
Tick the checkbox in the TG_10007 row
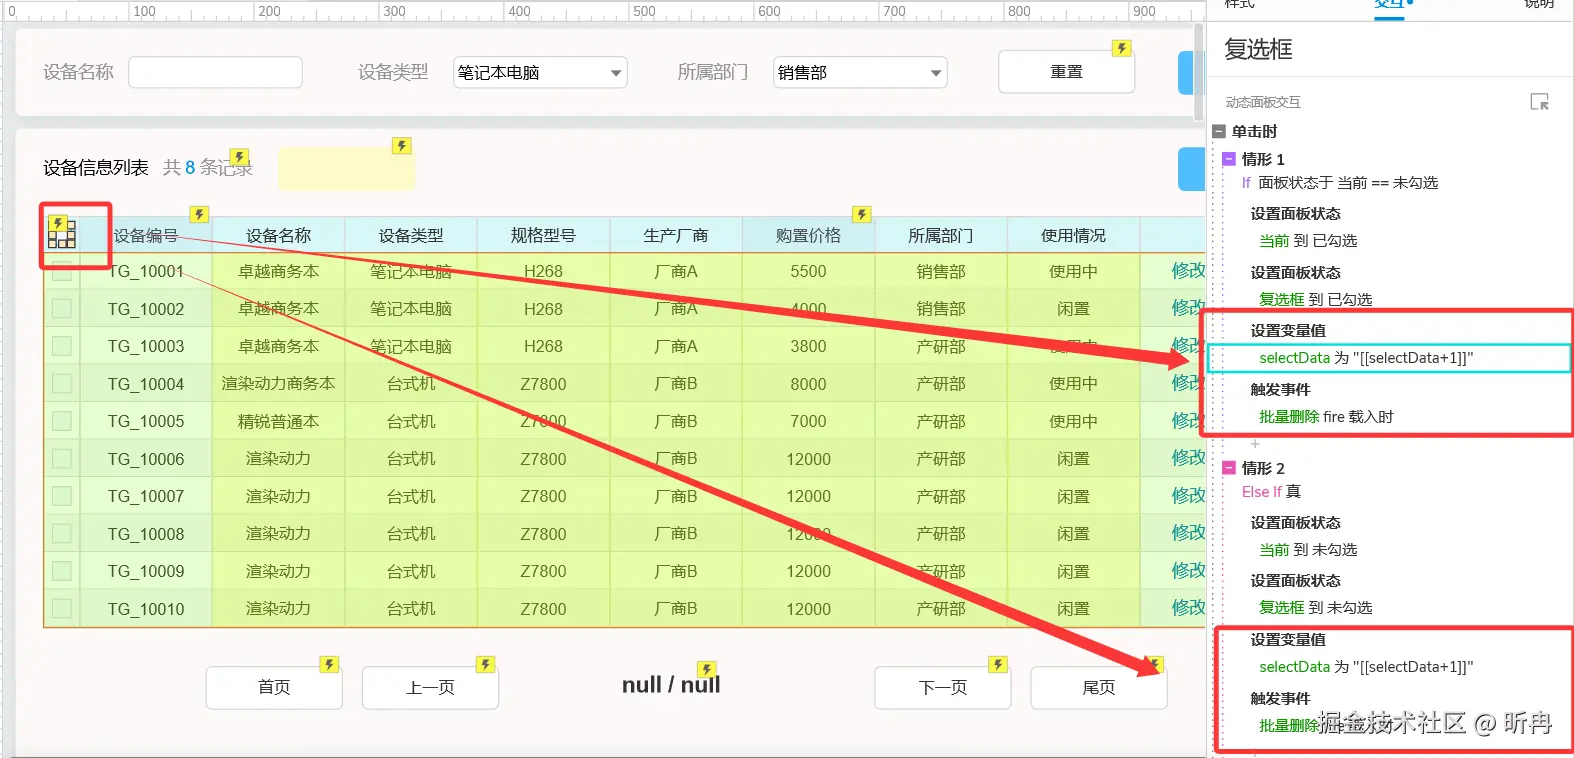tap(62, 496)
